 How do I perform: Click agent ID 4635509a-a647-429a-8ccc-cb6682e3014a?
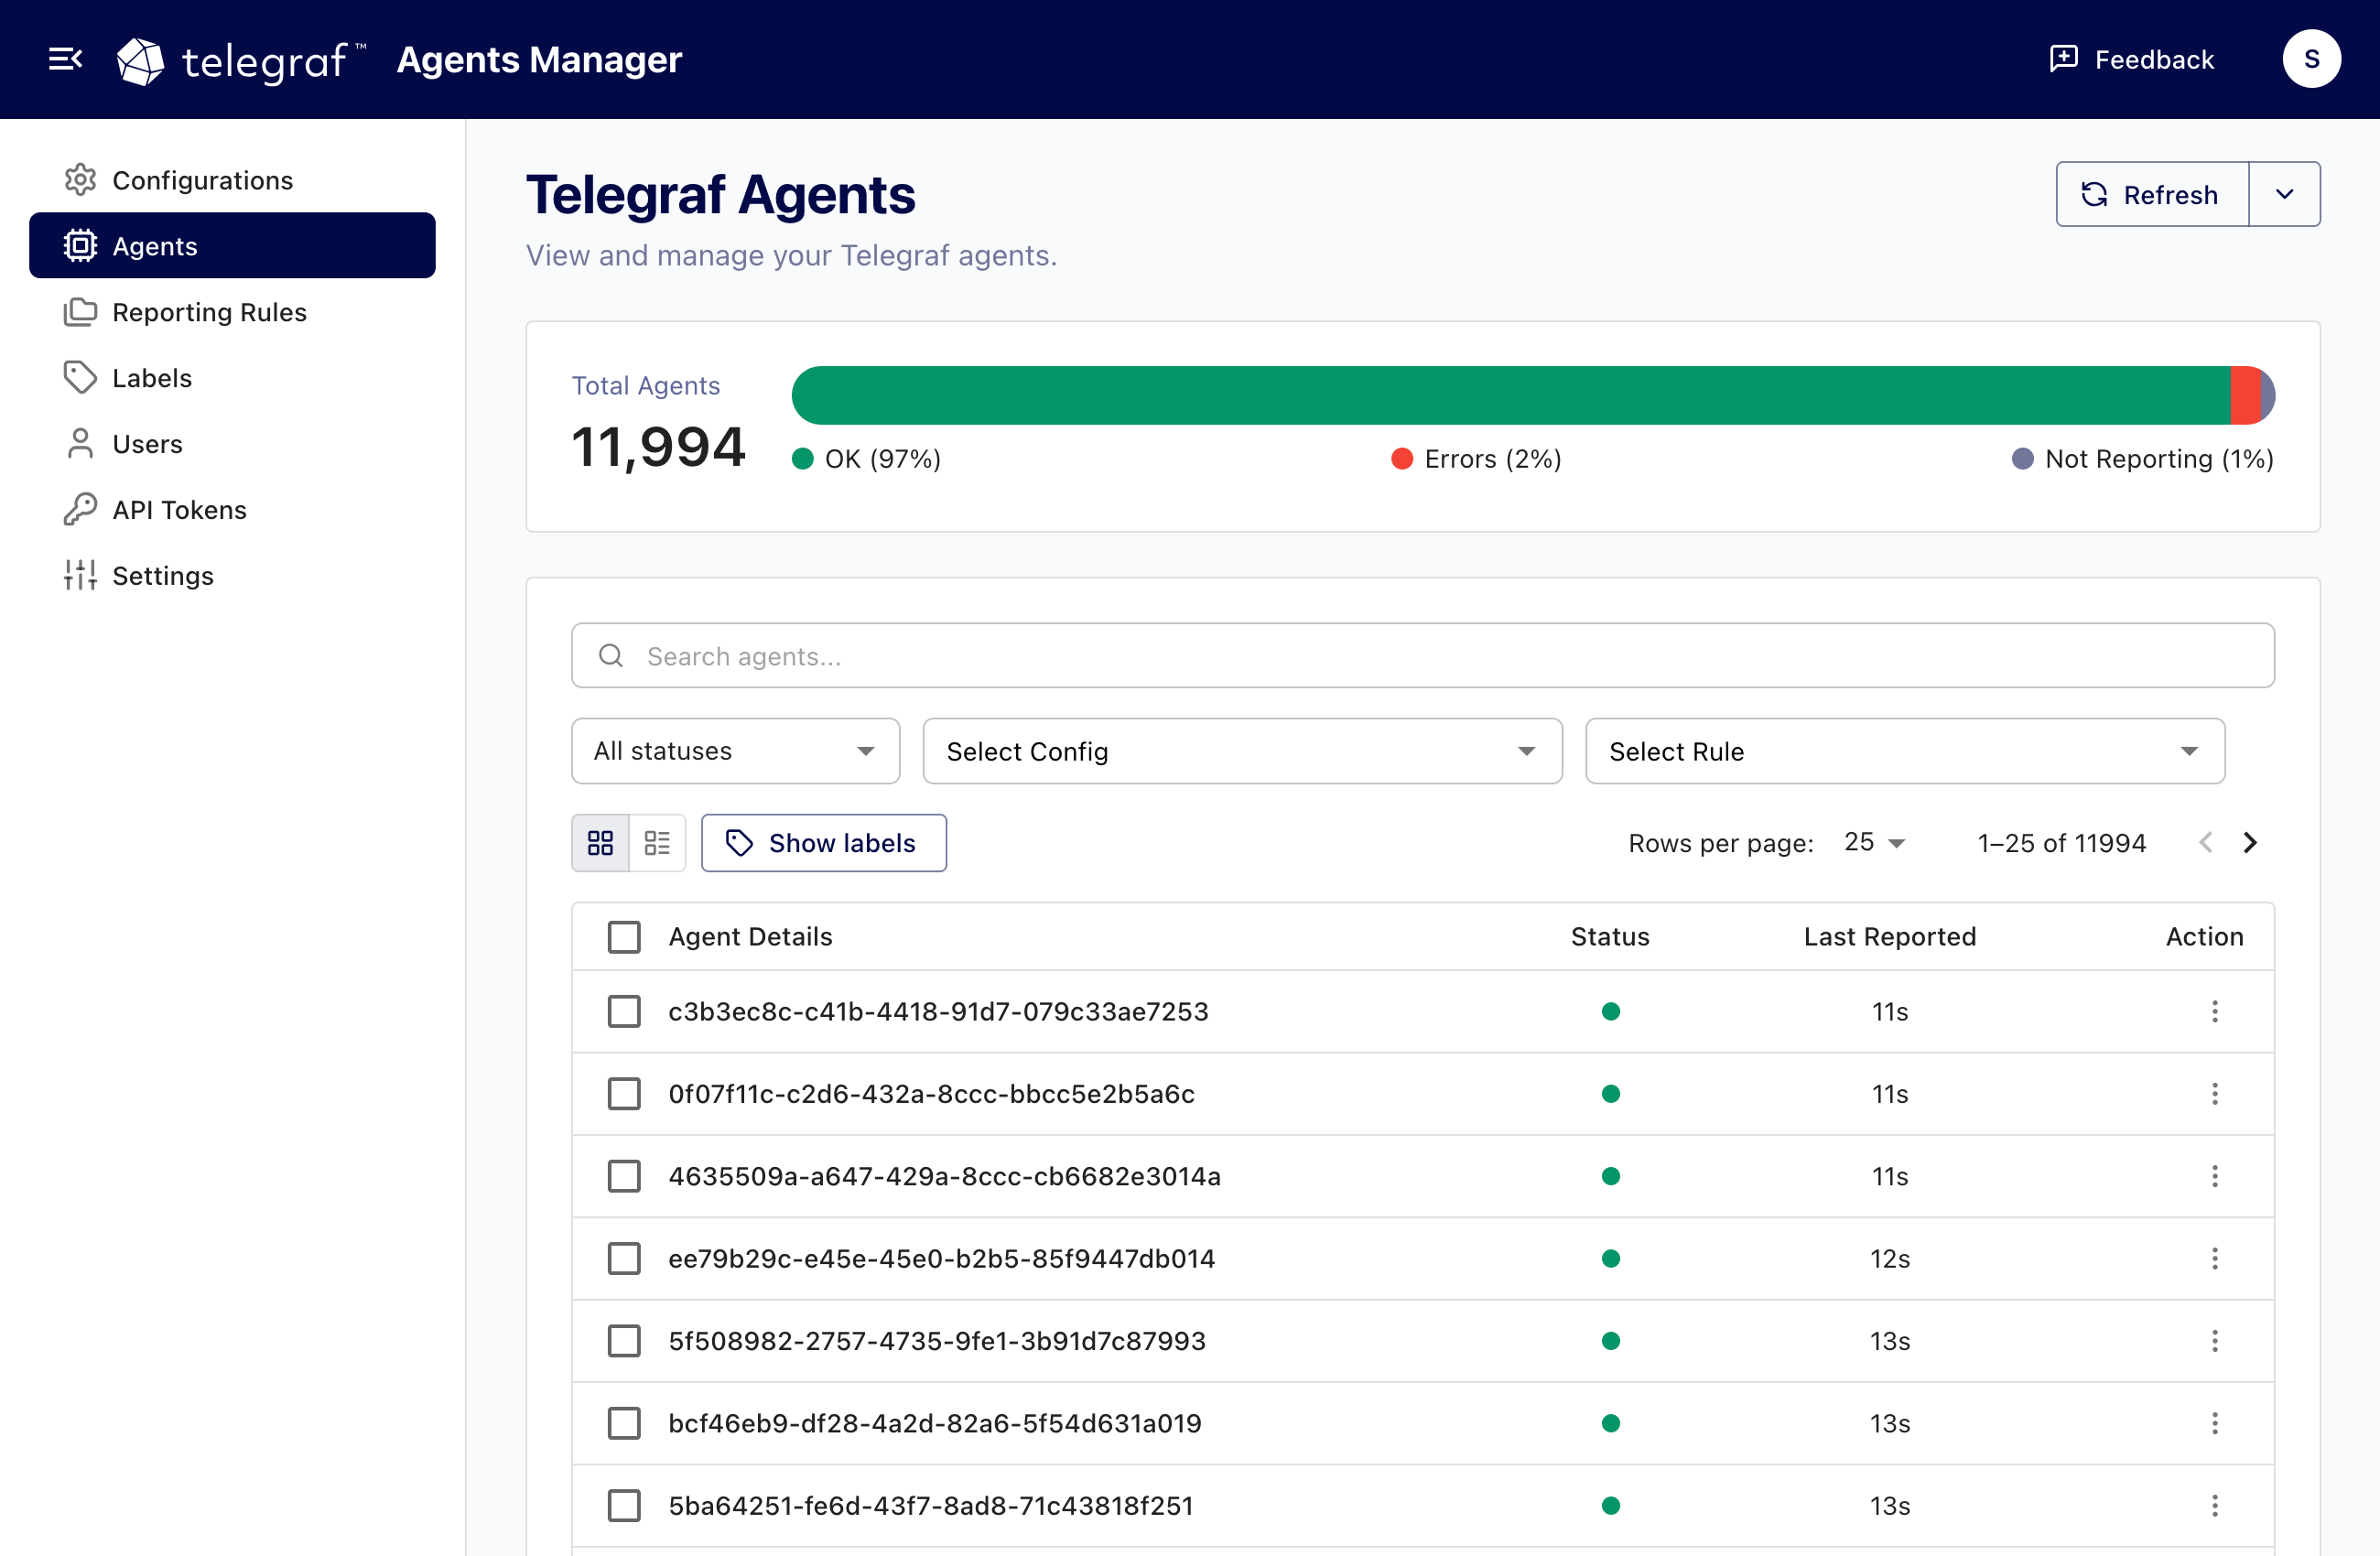pos(944,1176)
